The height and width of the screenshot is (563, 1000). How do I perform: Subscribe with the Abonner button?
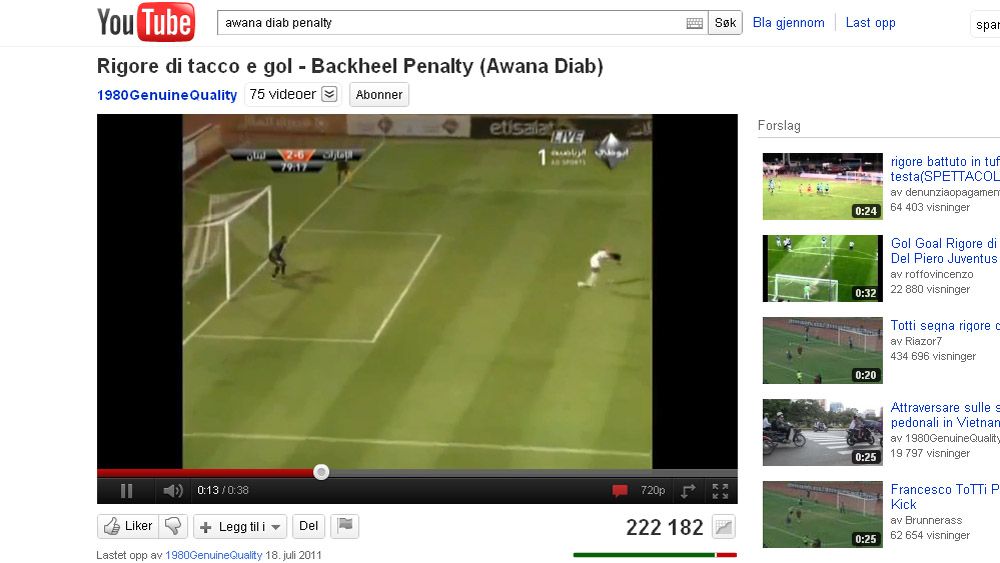pyautogui.click(x=379, y=94)
